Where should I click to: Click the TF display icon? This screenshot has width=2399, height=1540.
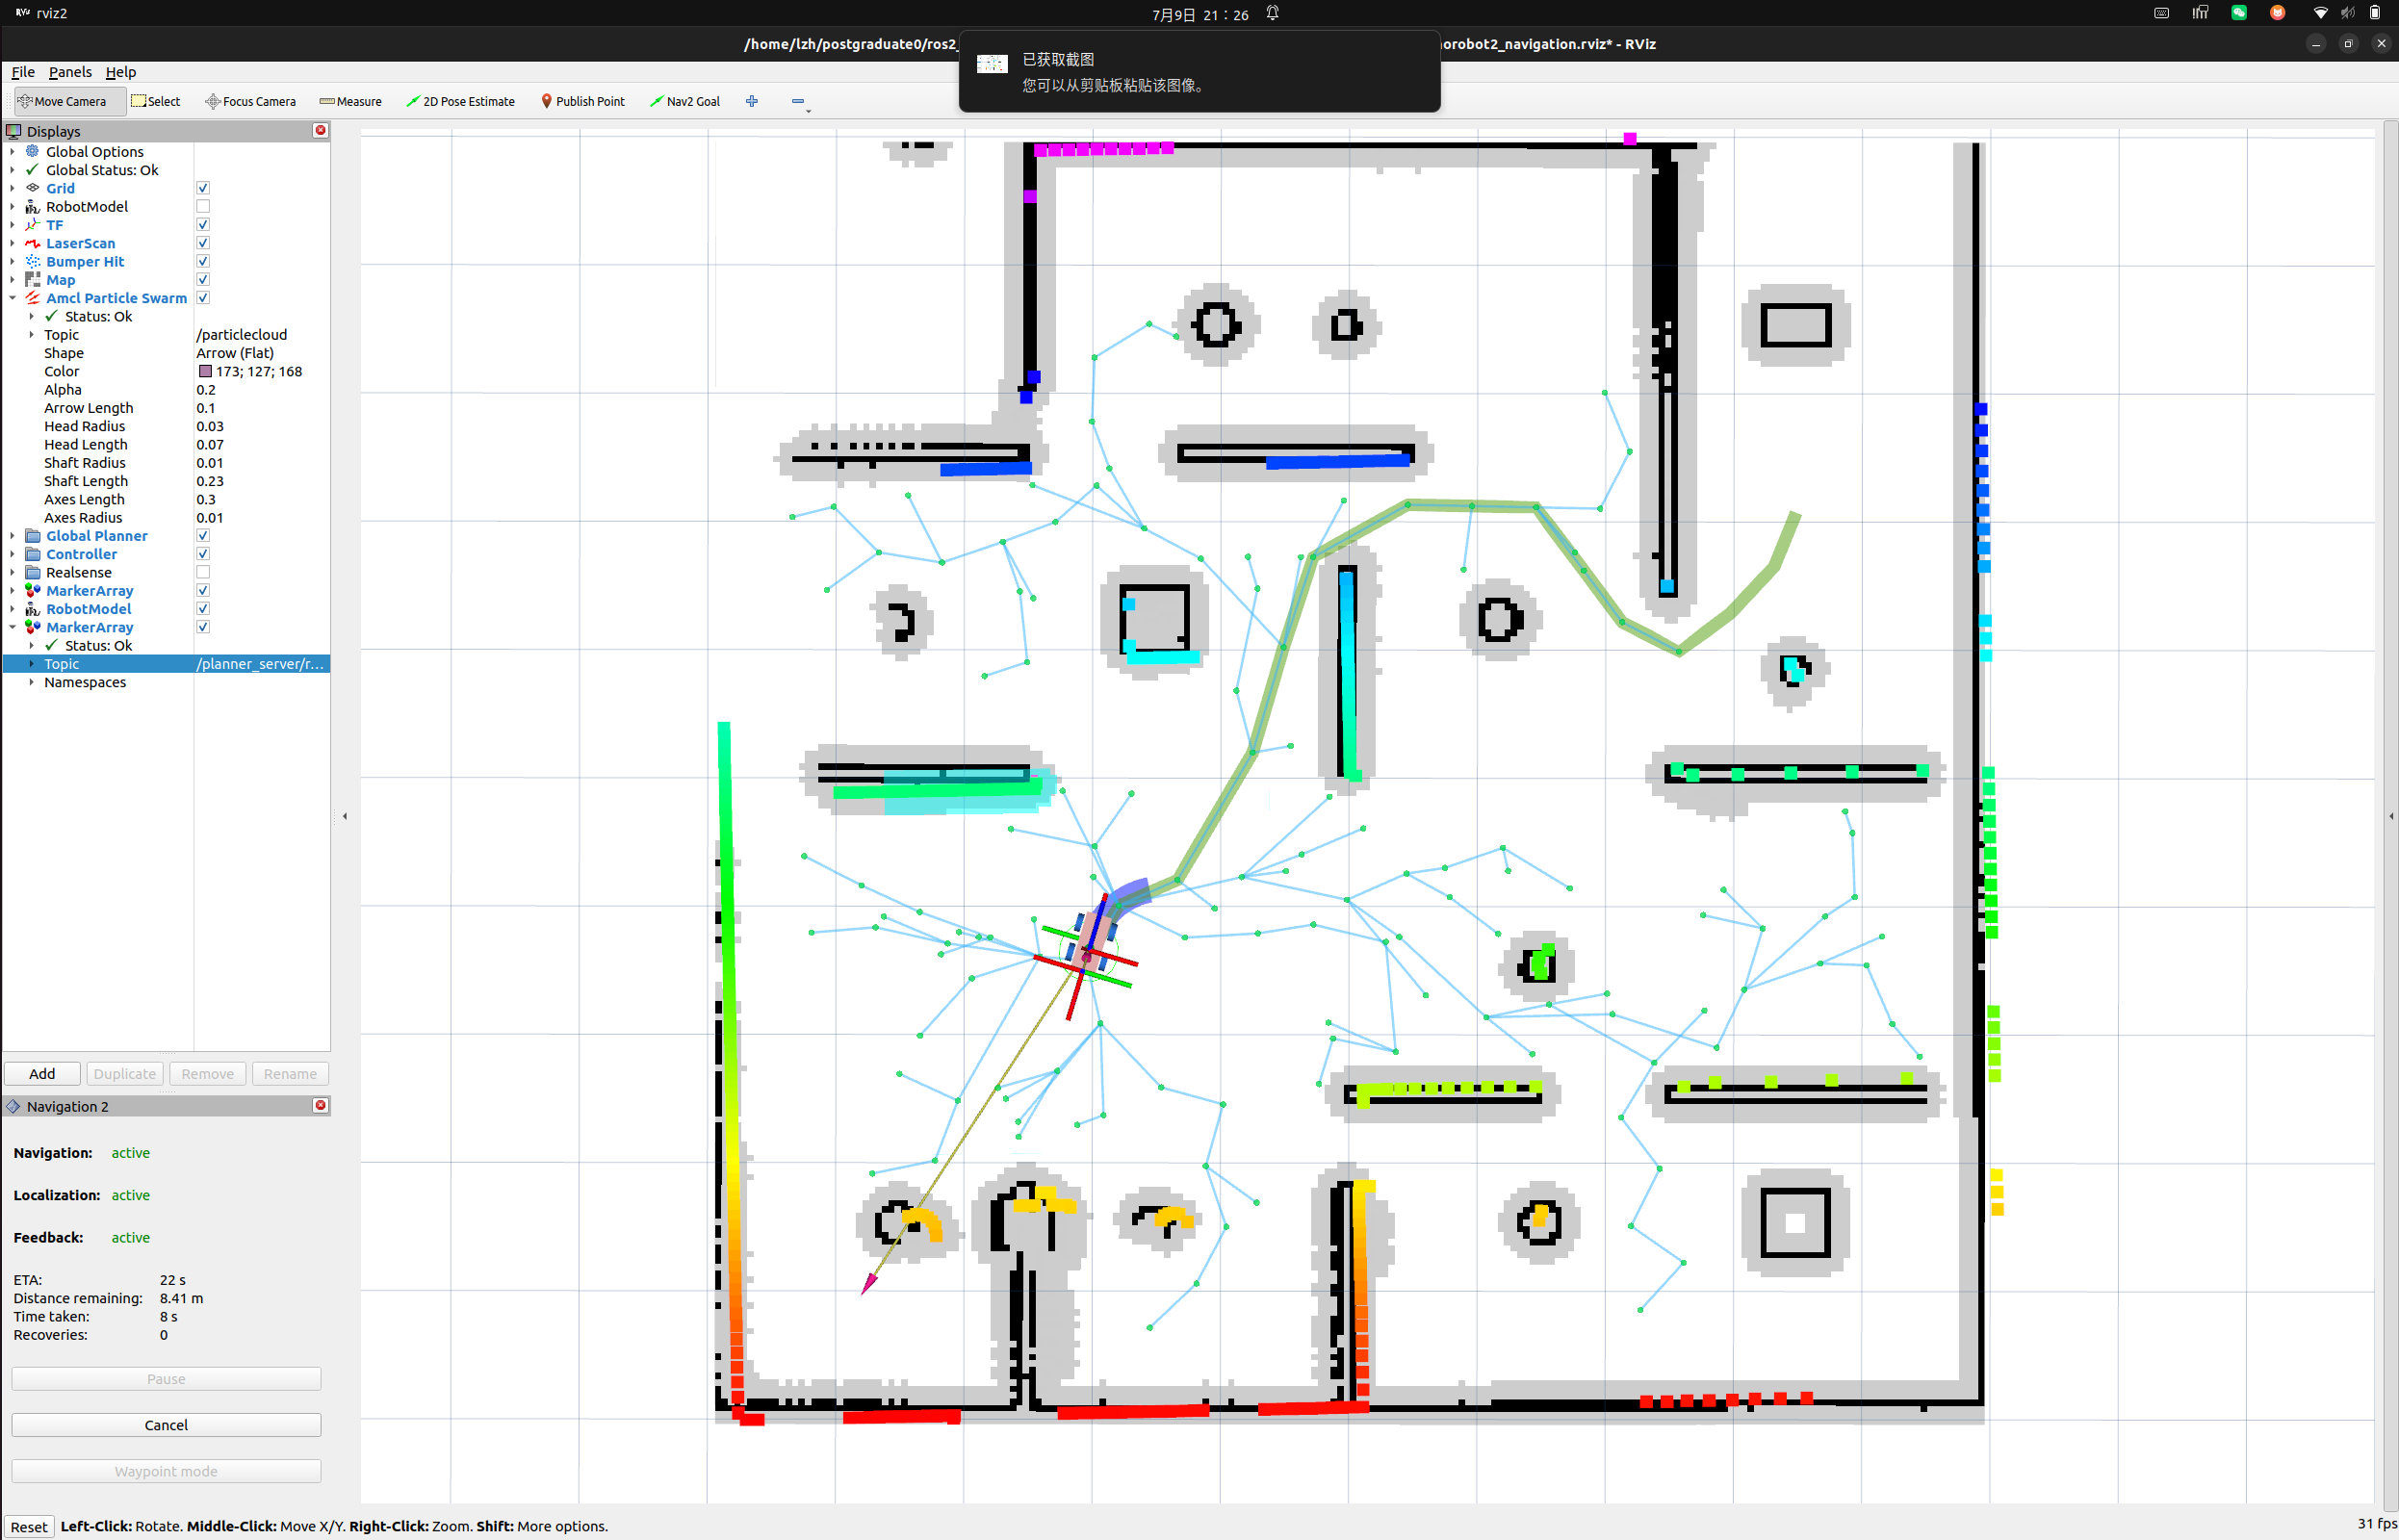pyautogui.click(x=33, y=225)
